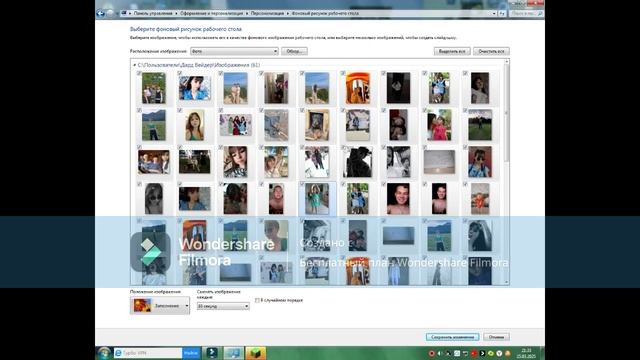Click the Отмена button
This screenshot has height=360, width=640.
(496, 337)
